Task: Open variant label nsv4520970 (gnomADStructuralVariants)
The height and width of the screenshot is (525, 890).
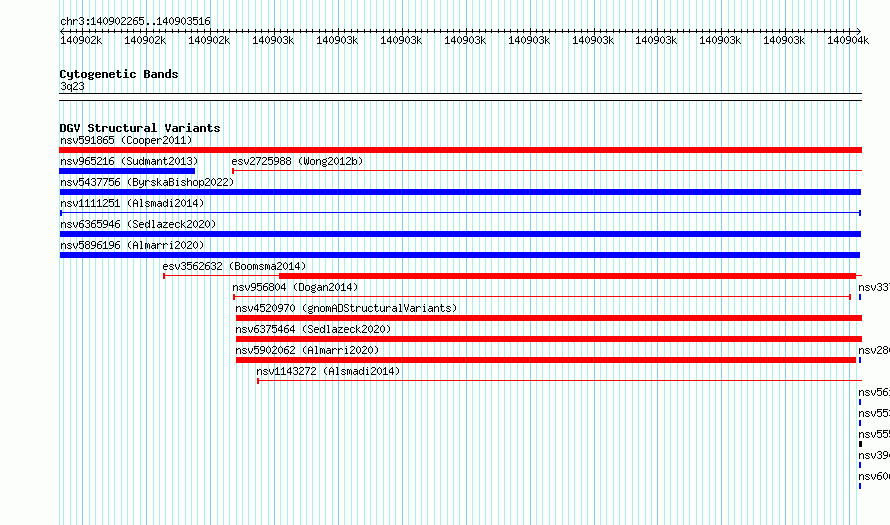Action: coord(346,308)
